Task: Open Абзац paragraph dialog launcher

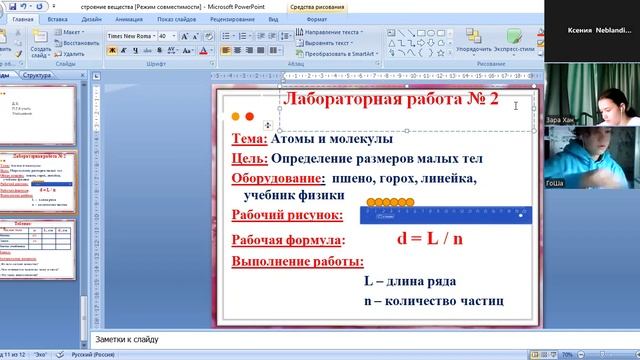Action: coord(378,64)
